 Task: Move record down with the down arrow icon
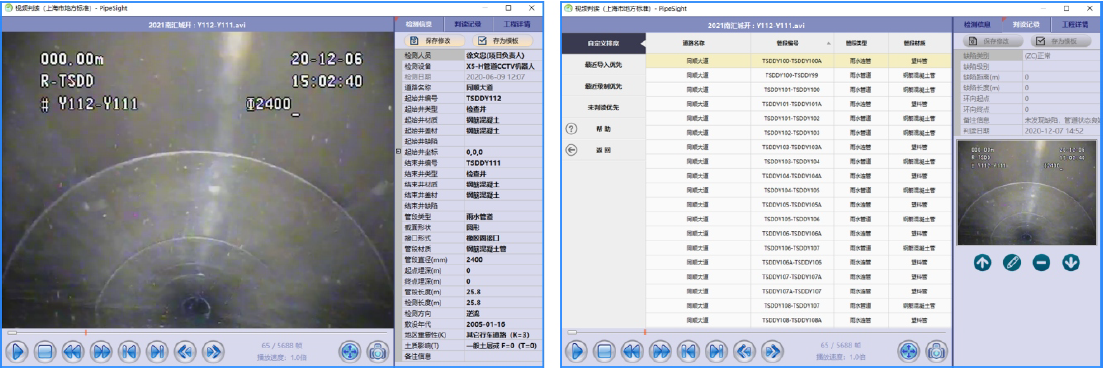pos(1071,263)
